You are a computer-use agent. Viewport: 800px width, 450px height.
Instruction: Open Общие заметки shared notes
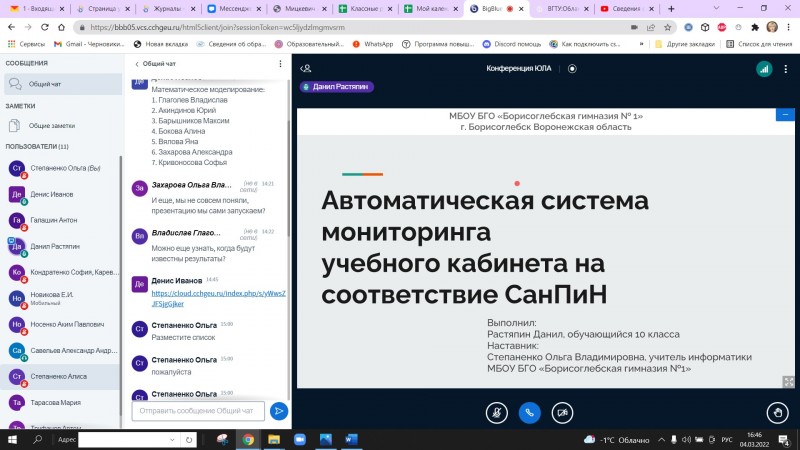click(51, 126)
